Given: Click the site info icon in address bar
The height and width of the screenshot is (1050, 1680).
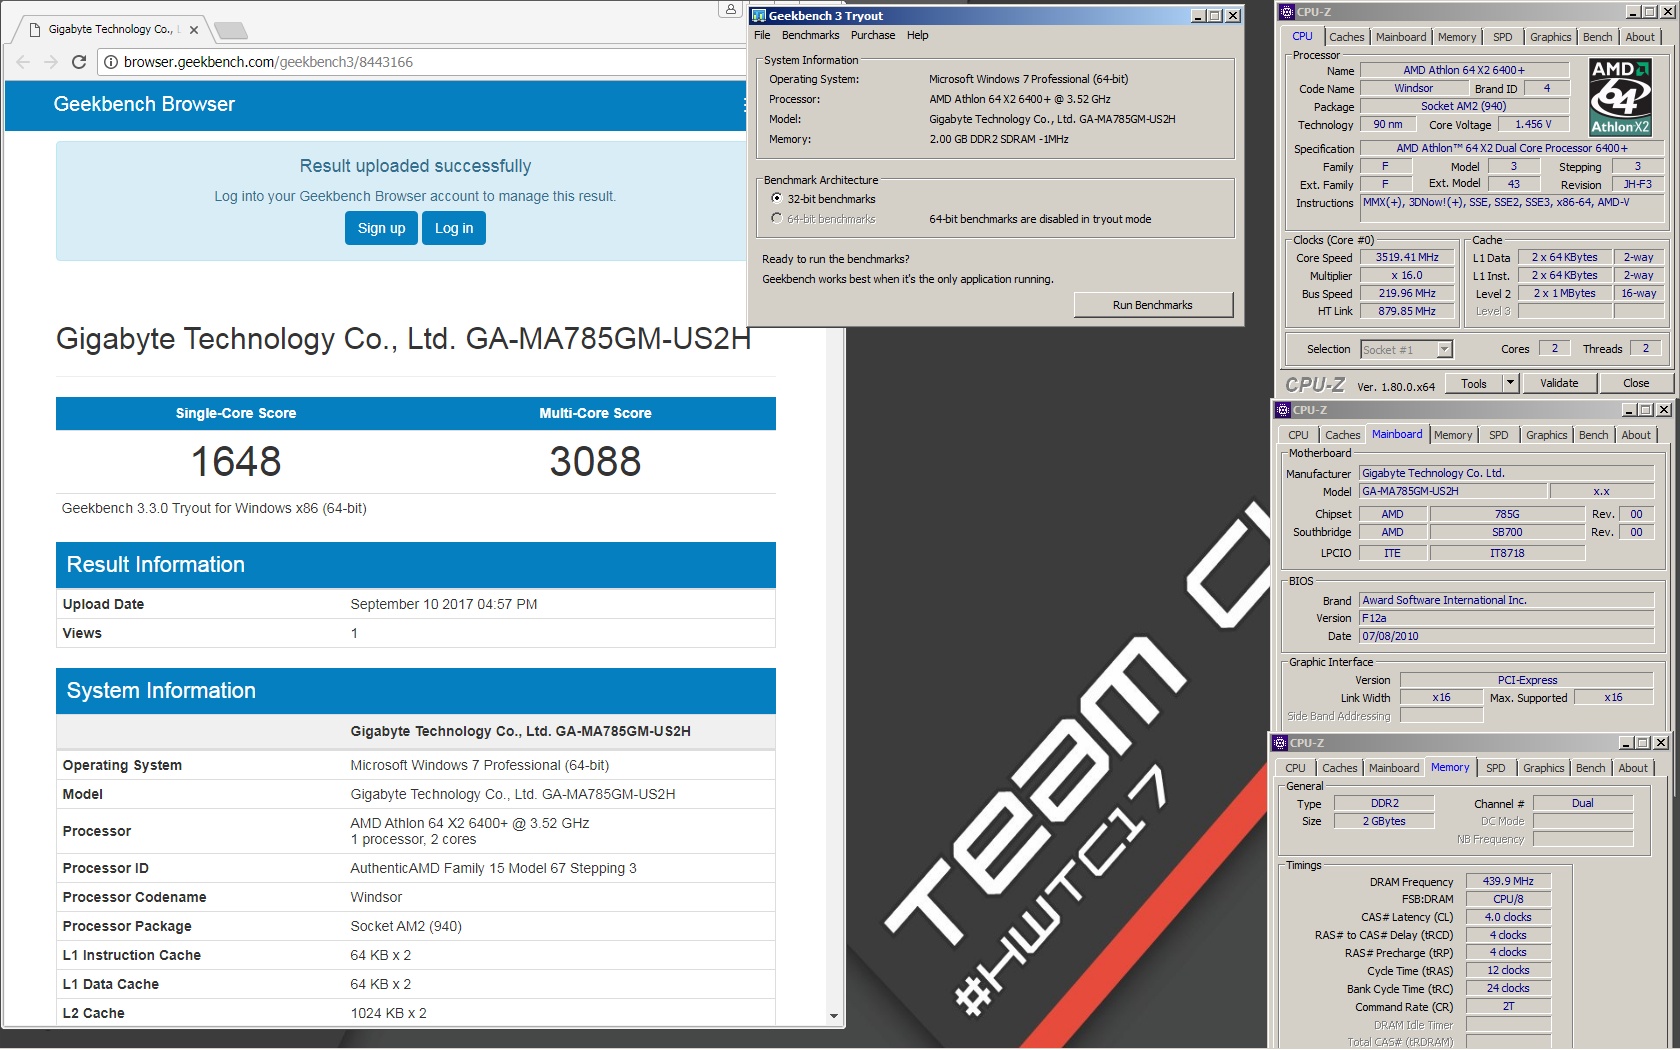Looking at the screenshot, I should pyautogui.click(x=111, y=62).
